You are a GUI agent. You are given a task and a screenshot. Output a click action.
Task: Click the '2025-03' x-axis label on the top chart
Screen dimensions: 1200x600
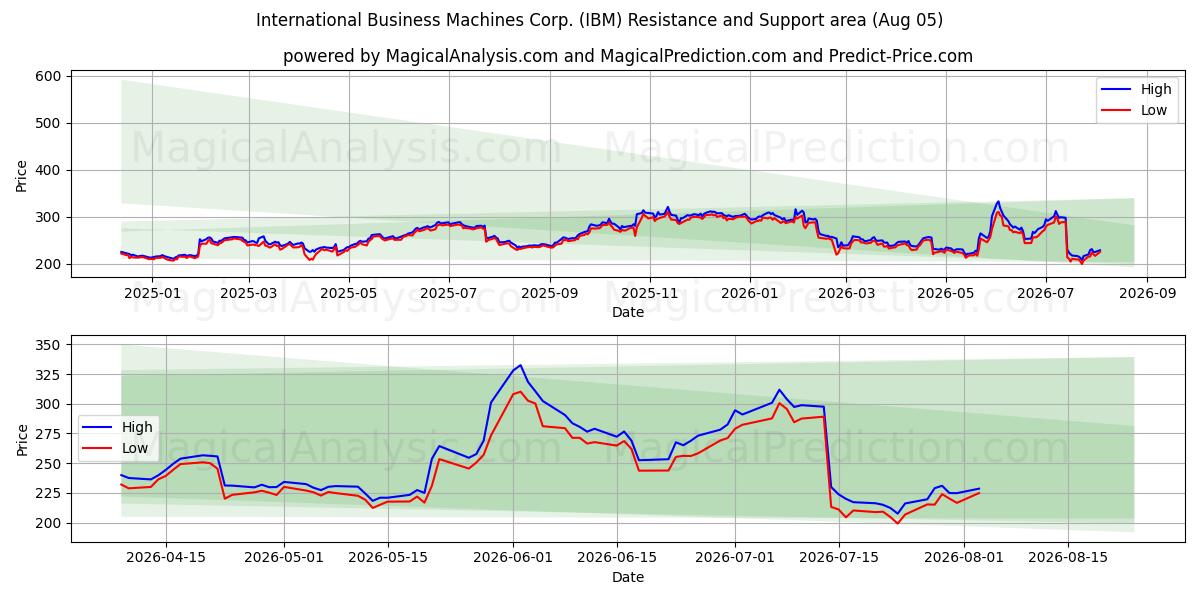249,293
